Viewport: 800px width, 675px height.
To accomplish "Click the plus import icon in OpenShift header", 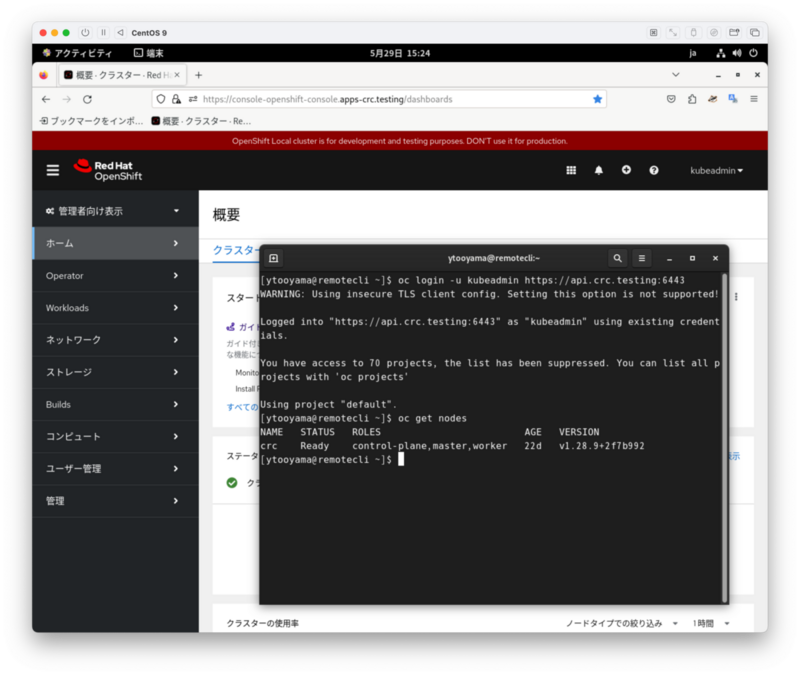I will tap(626, 170).
